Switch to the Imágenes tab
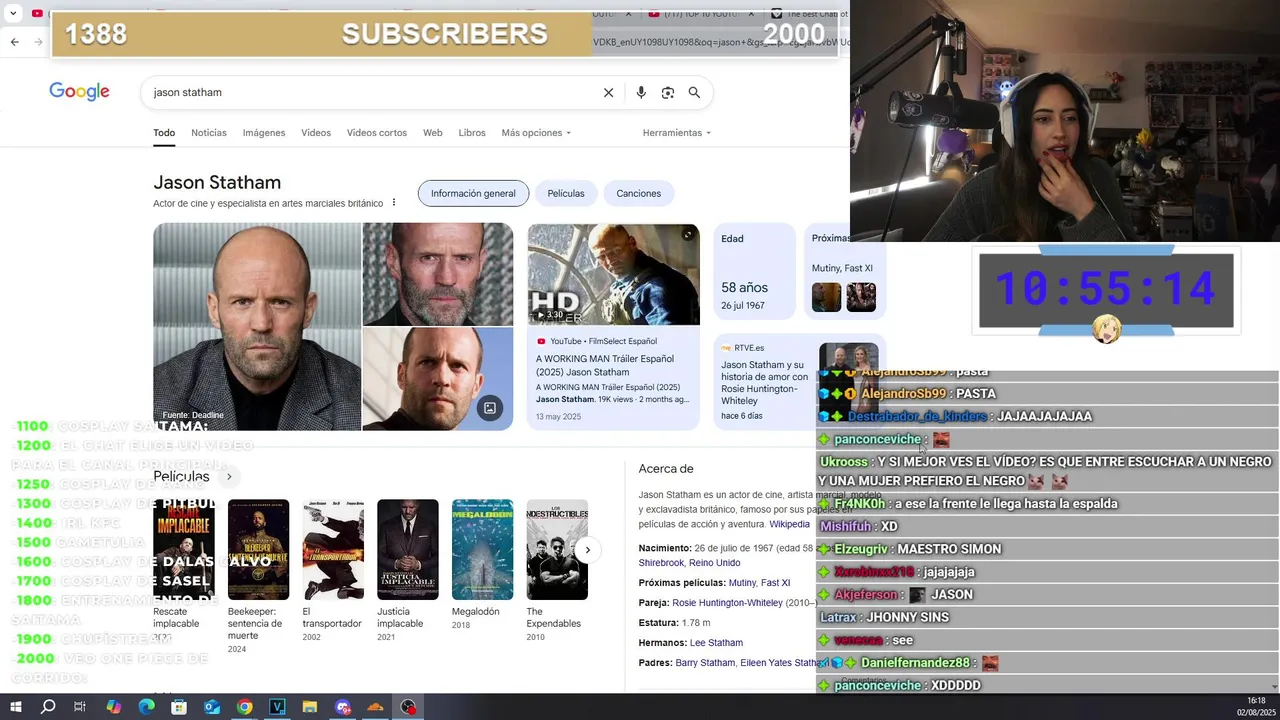This screenshot has width=1280, height=720. pos(264,133)
